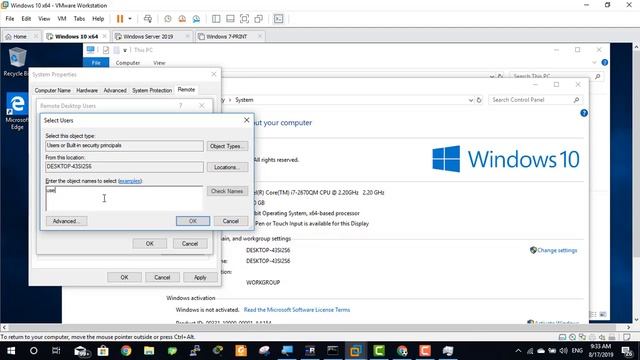Open the volume control in system tray
Screen dimensions: 640x360
(x=564, y=351)
